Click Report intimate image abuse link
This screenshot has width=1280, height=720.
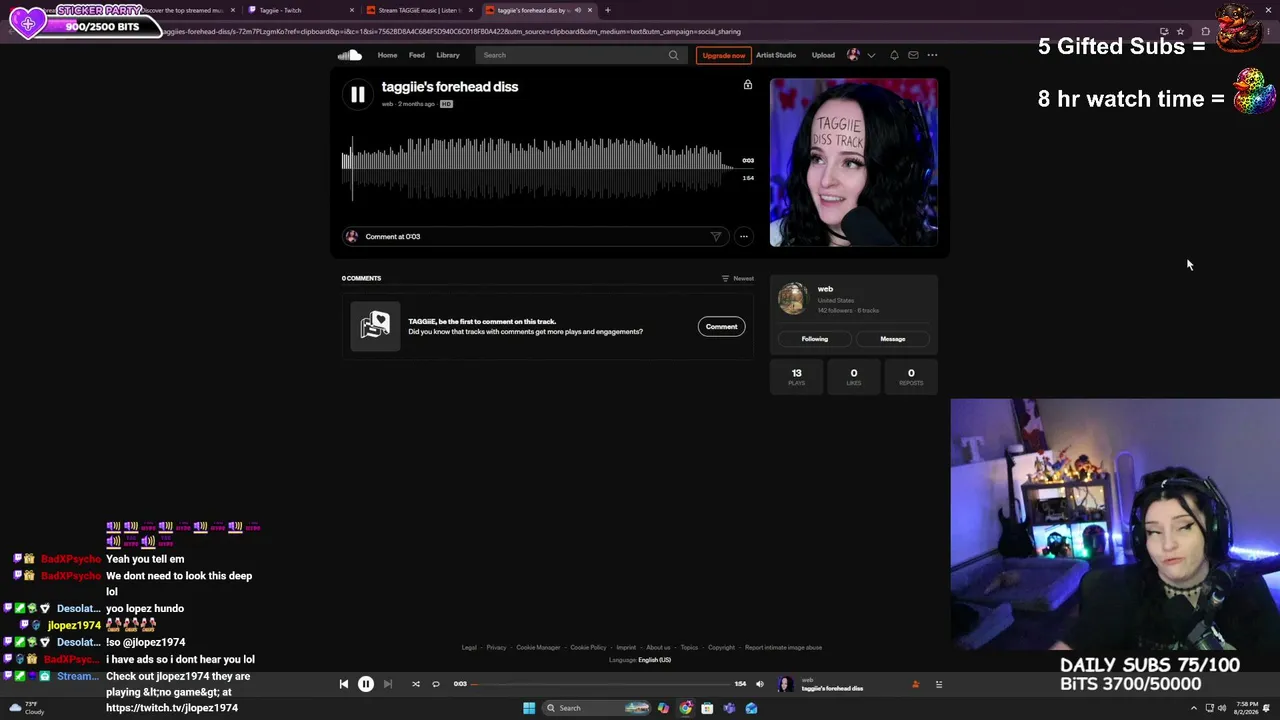point(783,647)
